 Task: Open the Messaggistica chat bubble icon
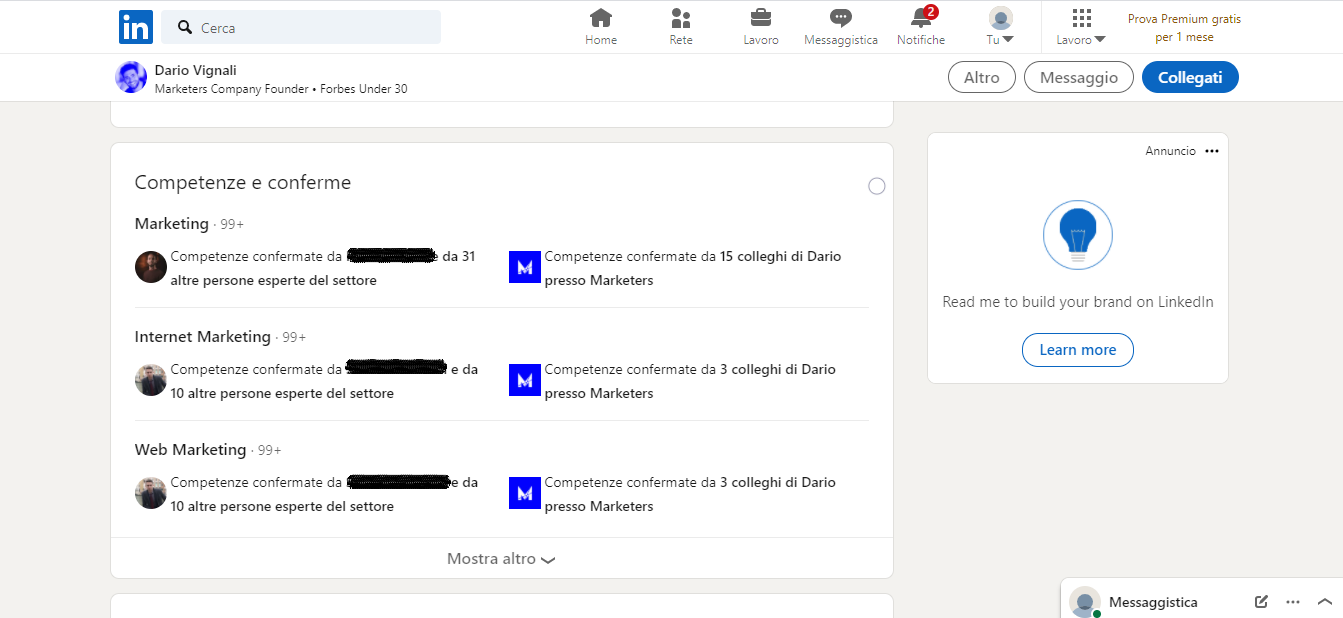[841, 18]
